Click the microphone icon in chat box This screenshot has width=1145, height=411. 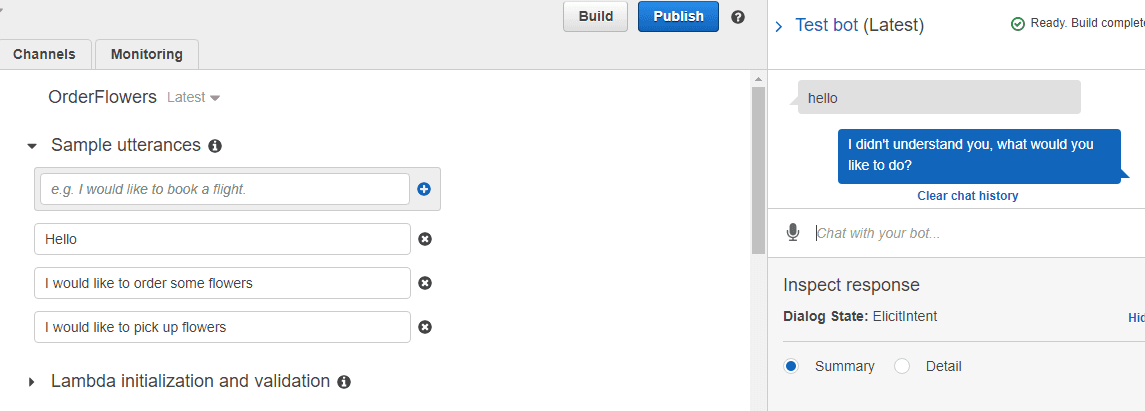click(x=792, y=233)
